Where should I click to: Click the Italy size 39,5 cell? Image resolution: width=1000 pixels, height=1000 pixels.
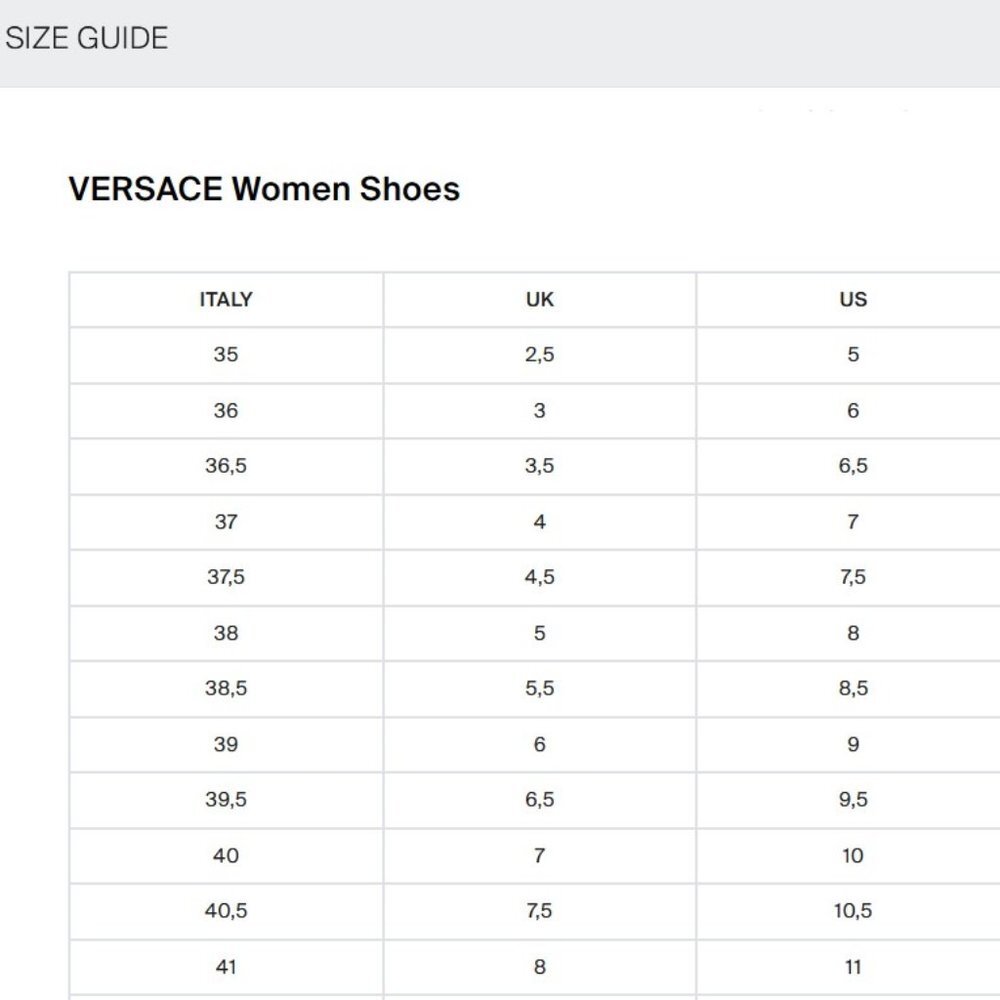click(x=226, y=800)
